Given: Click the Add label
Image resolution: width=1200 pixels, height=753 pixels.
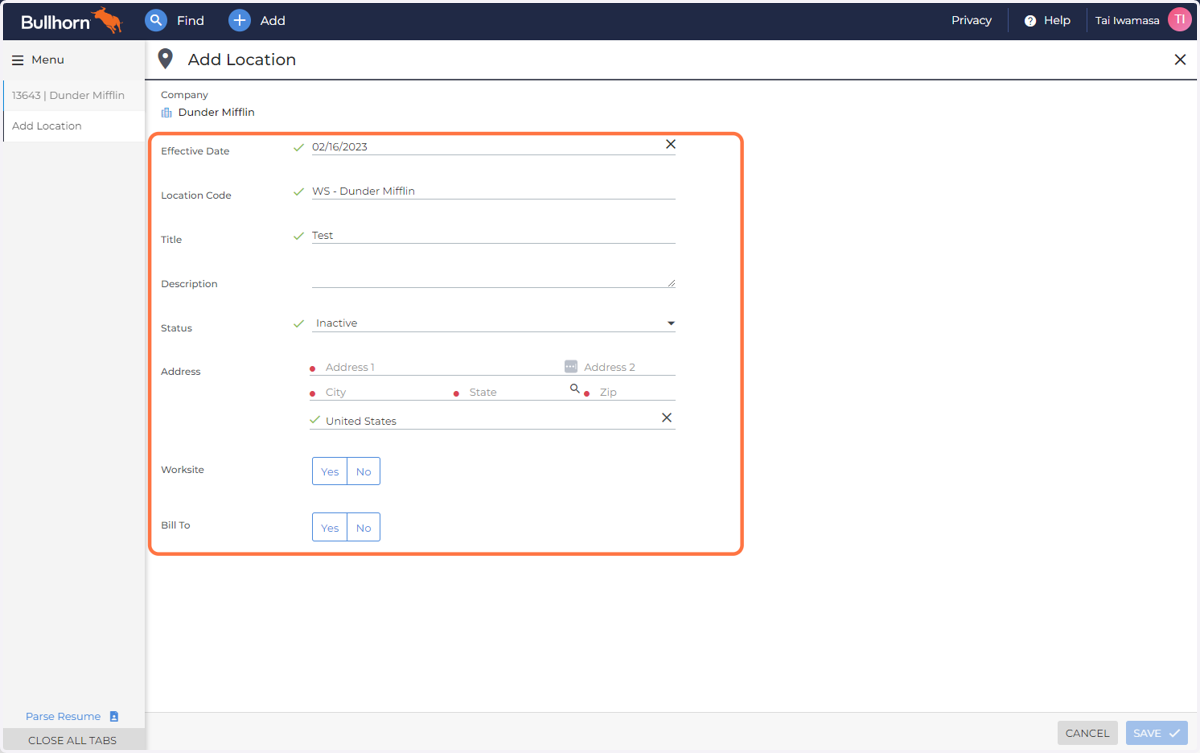Looking at the screenshot, I should [x=272, y=20].
